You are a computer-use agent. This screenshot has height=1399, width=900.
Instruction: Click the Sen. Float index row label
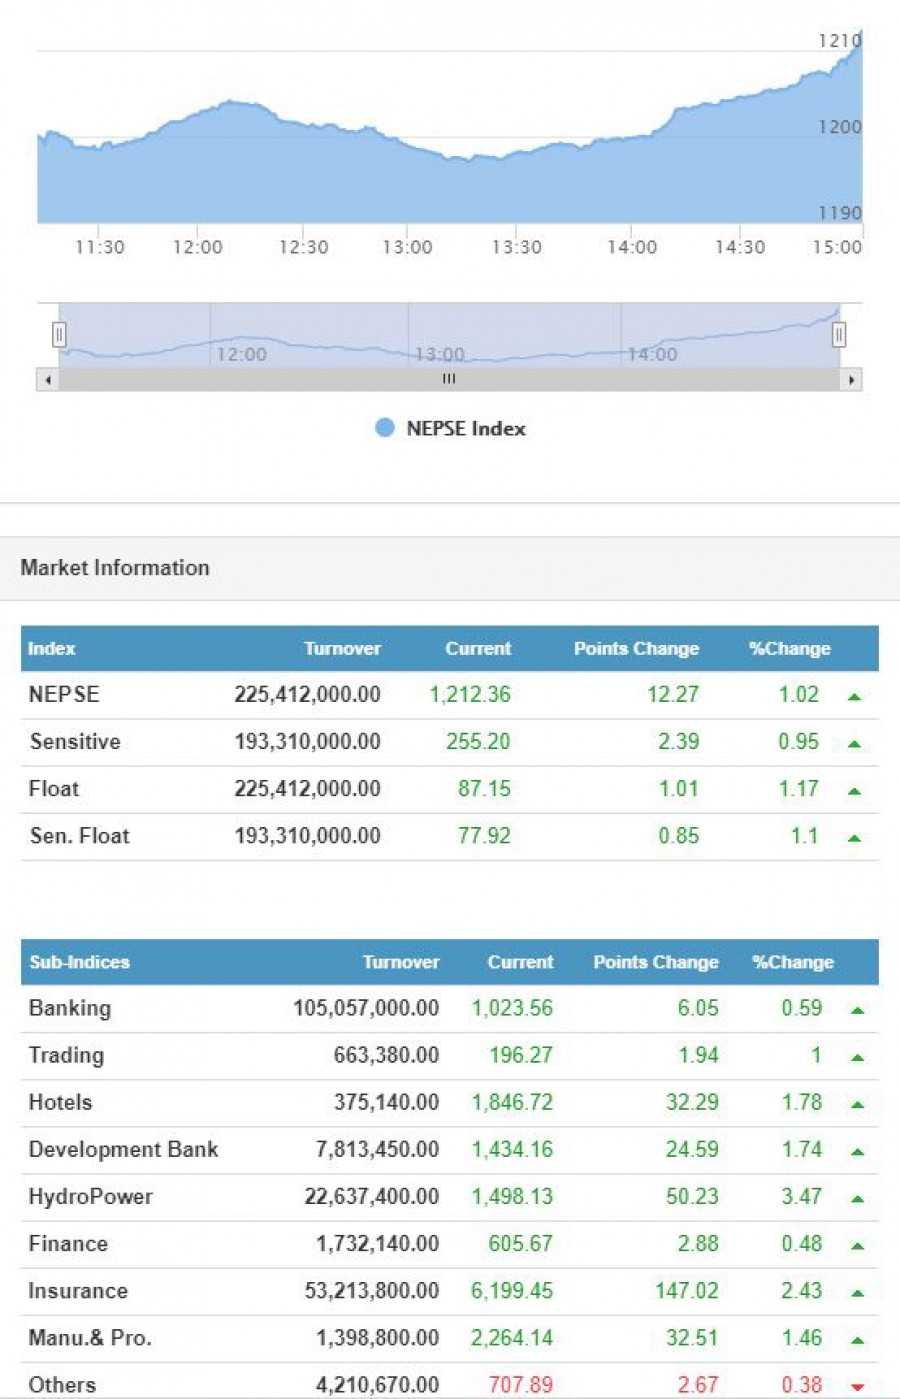pyautogui.click(x=79, y=836)
